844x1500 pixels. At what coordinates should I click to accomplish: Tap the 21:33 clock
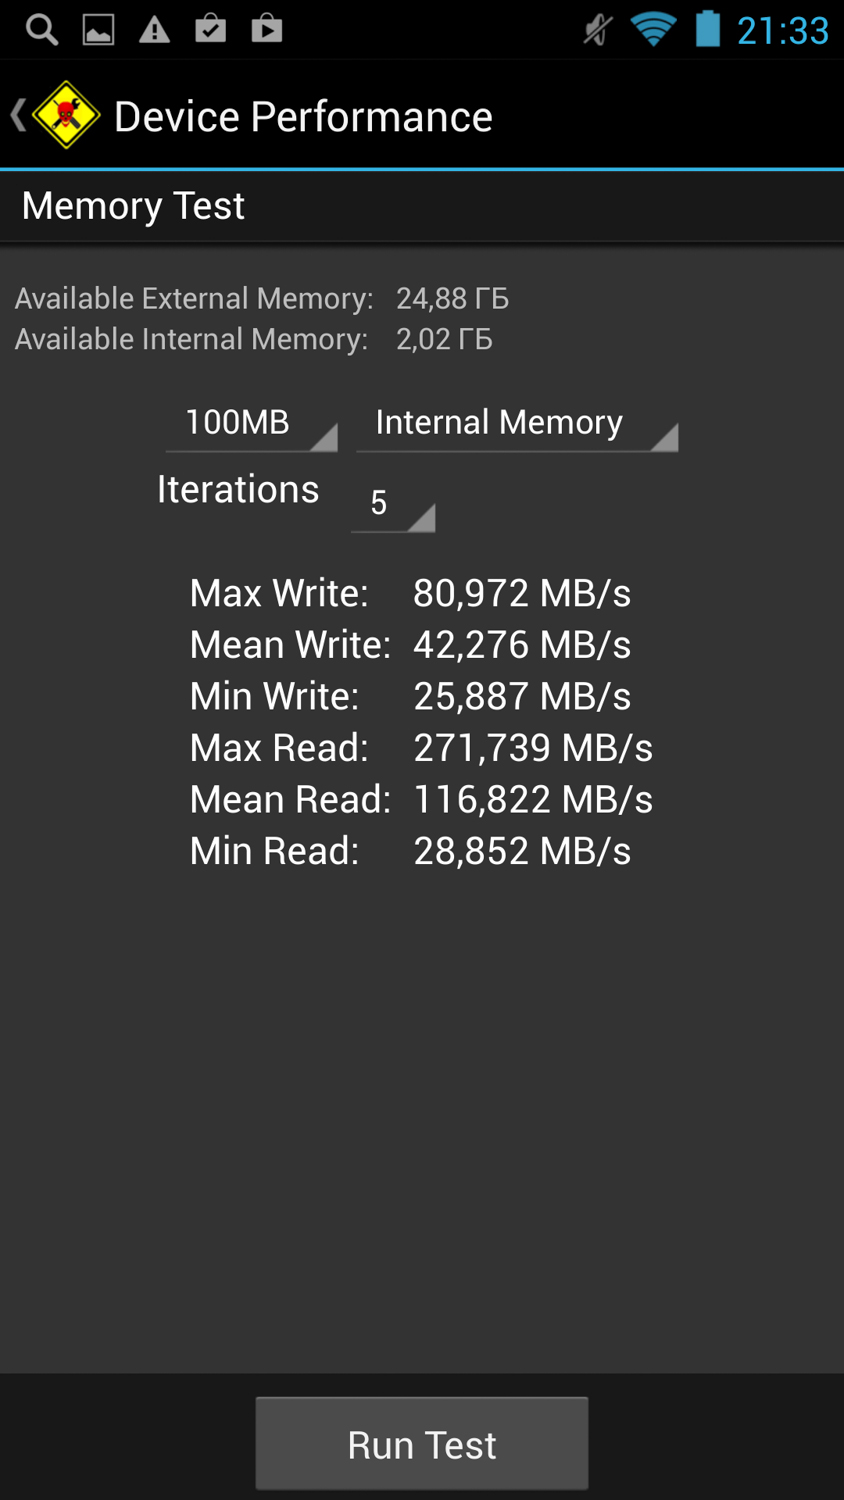click(x=783, y=30)
